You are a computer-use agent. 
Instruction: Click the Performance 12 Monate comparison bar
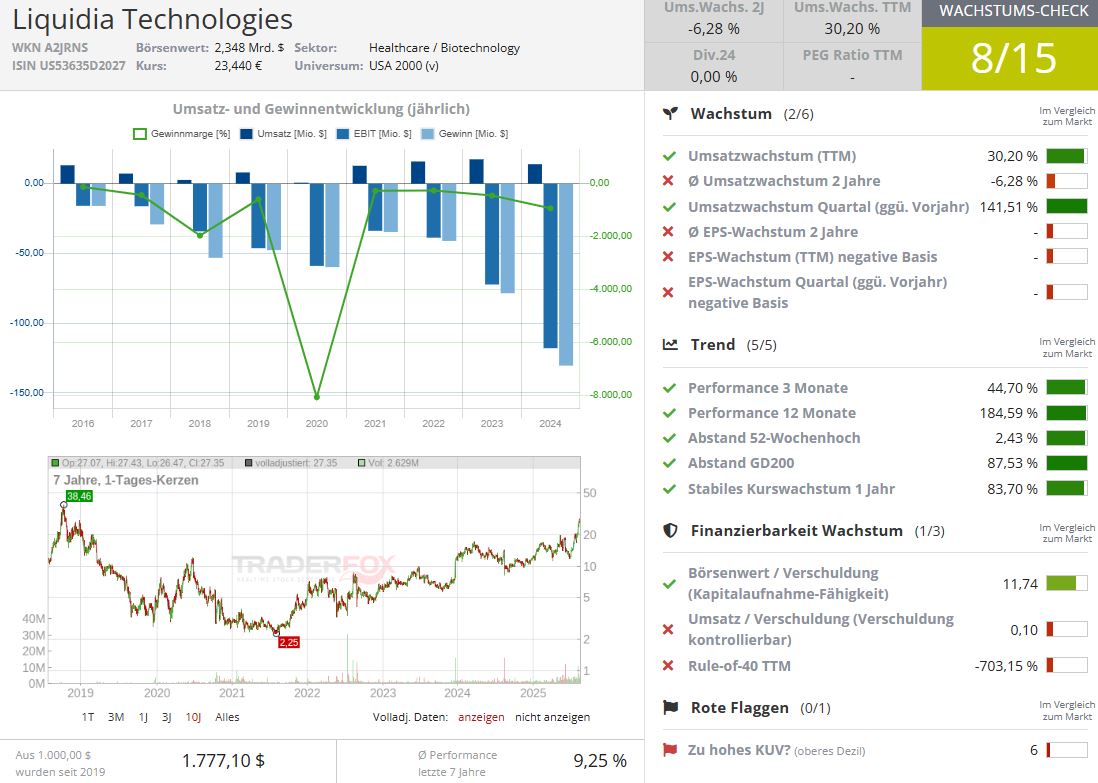[1066, 413]
